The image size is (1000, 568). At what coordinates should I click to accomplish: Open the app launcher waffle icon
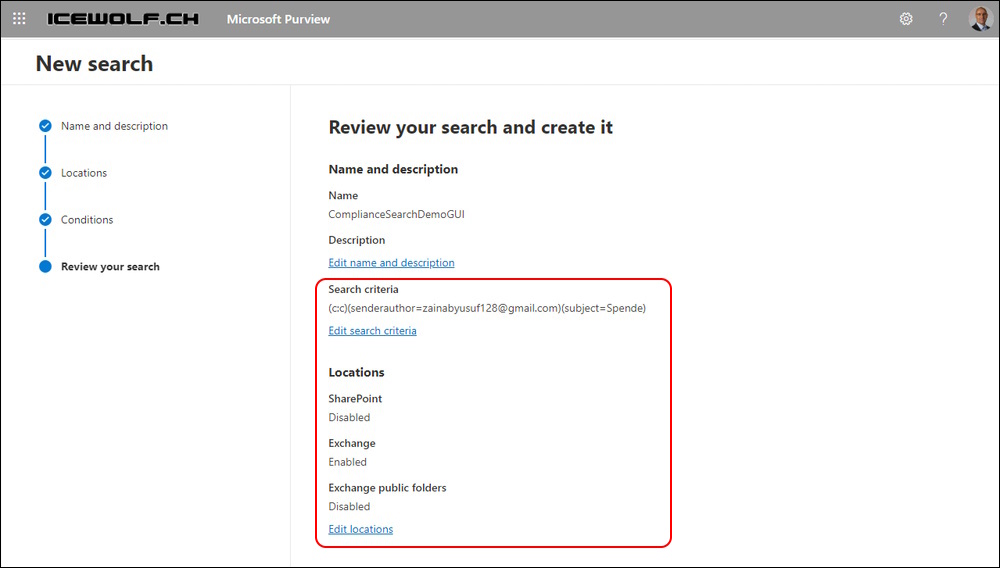click(19, 19)
